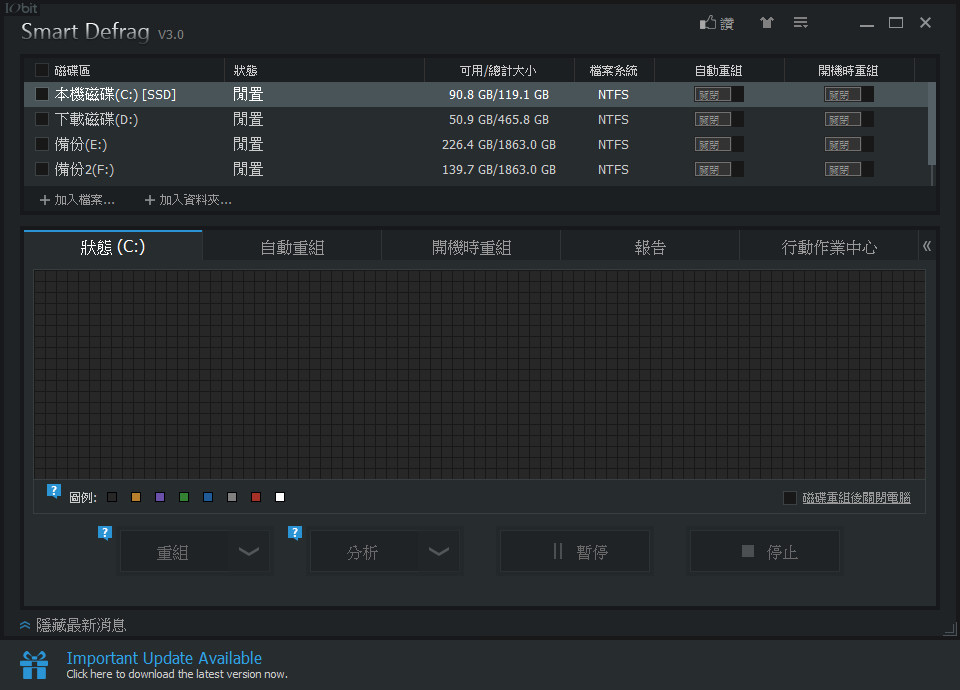Toggle 開機時重組 switch for 備份(E:)

[849, 144]
